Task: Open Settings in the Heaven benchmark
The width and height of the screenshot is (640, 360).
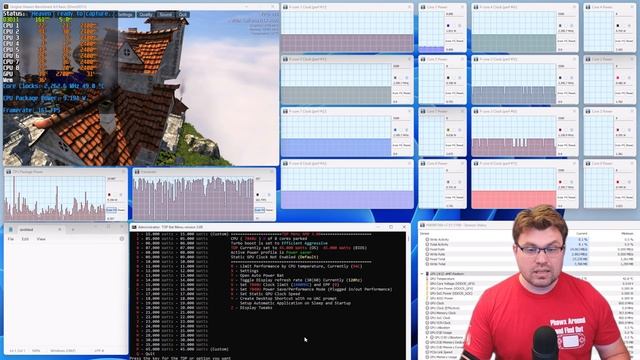Action: click(x=125, y=15)
